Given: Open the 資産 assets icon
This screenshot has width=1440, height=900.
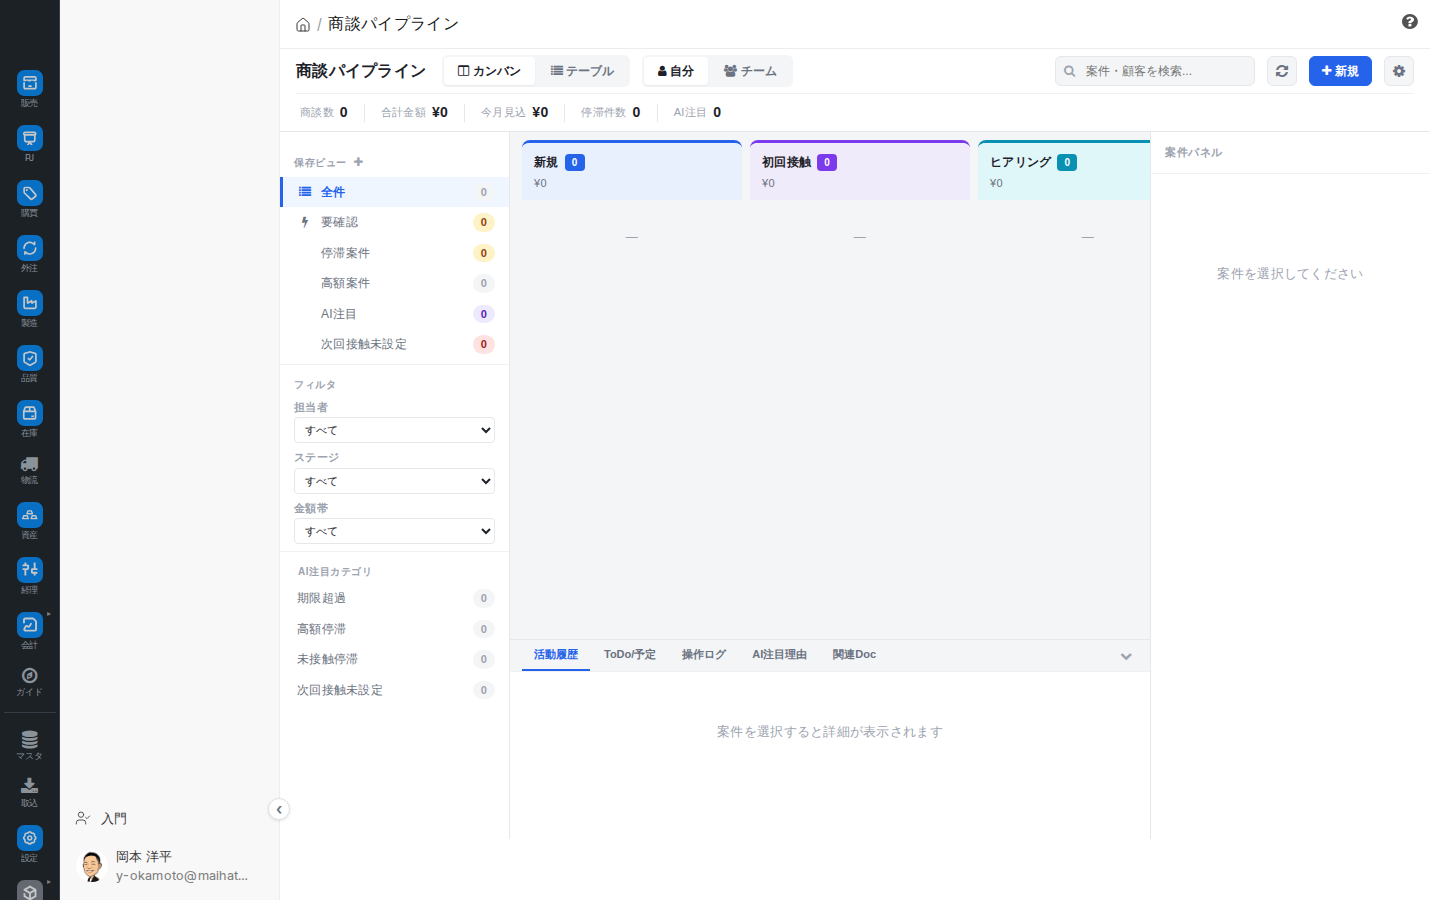Looking at the screenshot, I should [30, 515].
